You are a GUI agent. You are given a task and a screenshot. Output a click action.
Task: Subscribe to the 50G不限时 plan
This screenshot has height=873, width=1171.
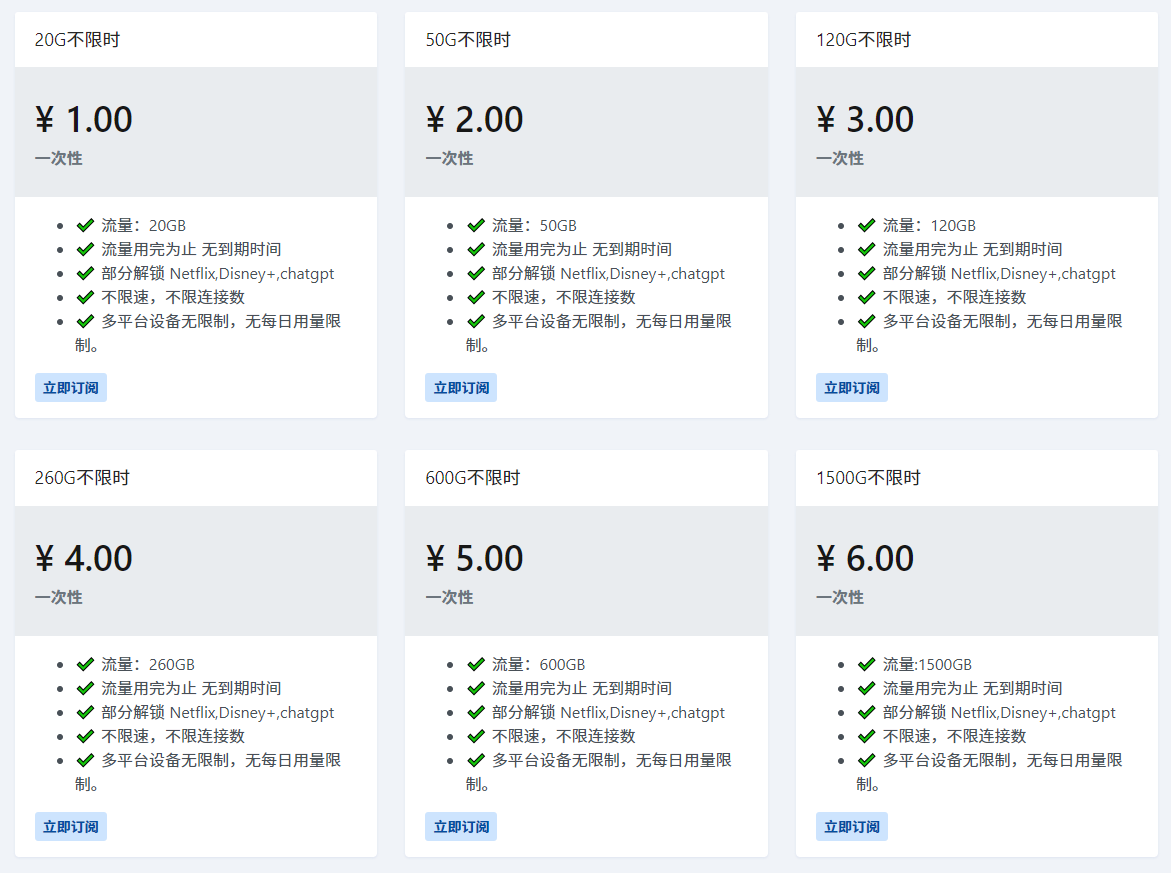point(461,388)
